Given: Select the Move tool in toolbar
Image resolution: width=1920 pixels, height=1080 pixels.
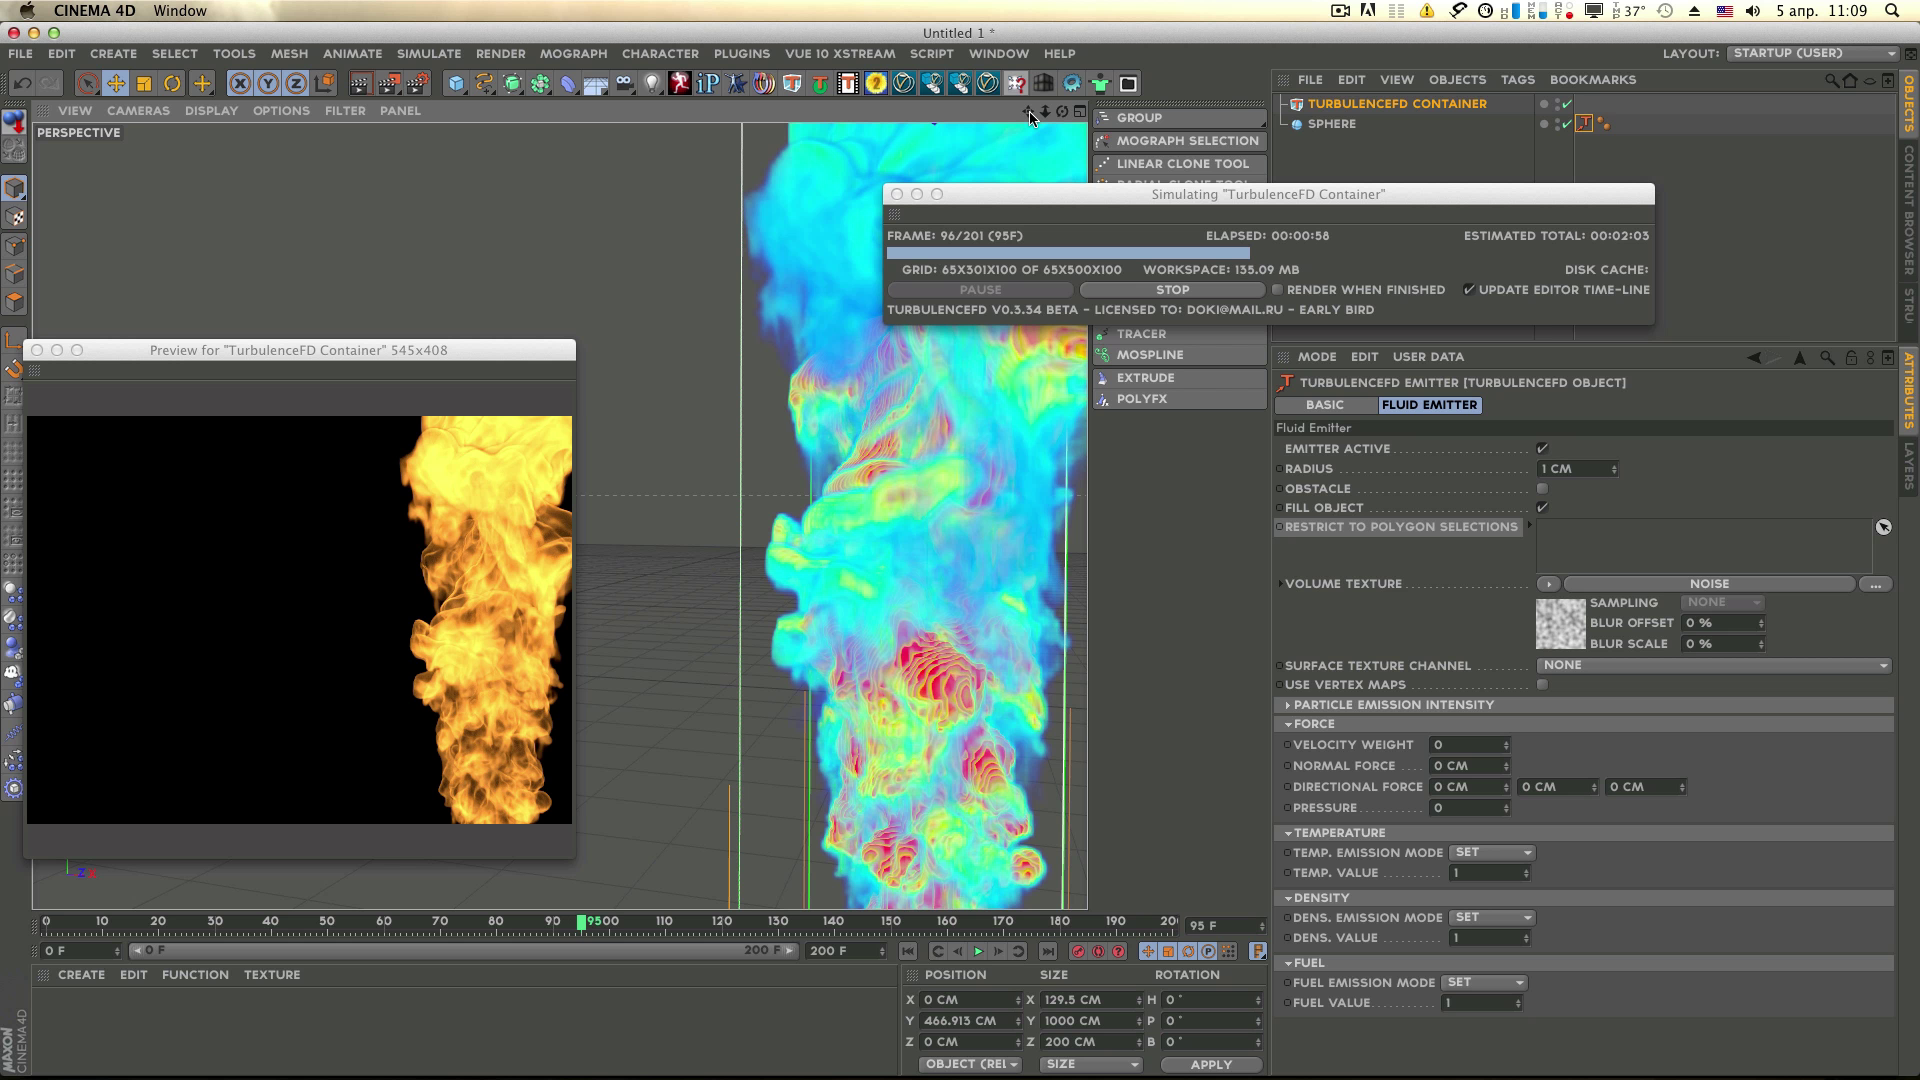Looking at the screenshot, I should pos(116,84).
